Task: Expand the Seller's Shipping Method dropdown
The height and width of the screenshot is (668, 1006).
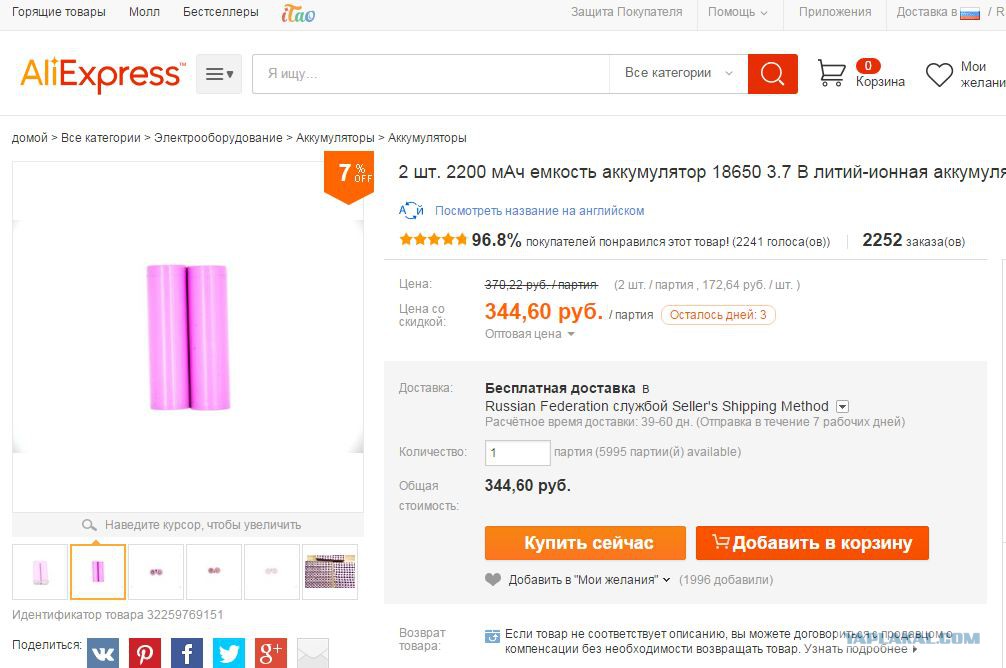Action: [x=842, y=407]
